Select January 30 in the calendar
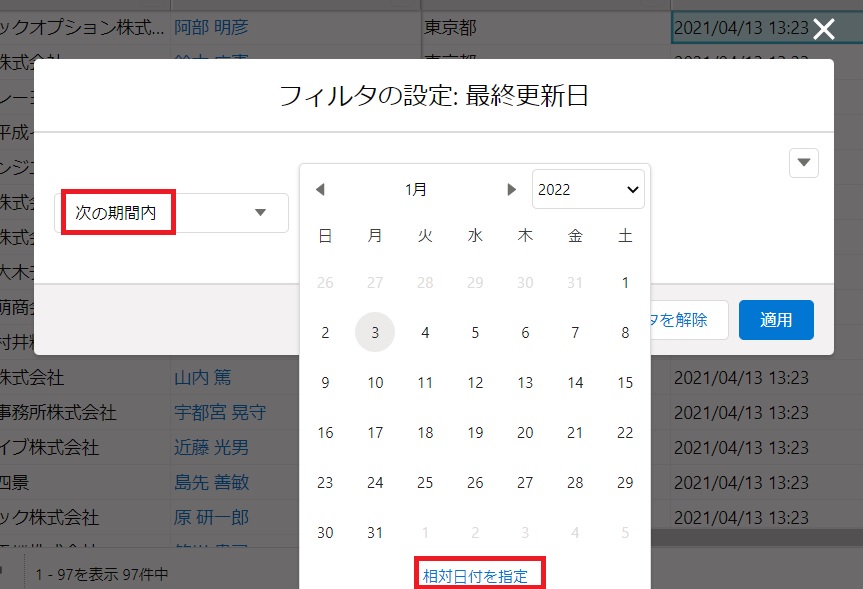The width and height of the screenshot is (863, 589). (x=325, y=533)
